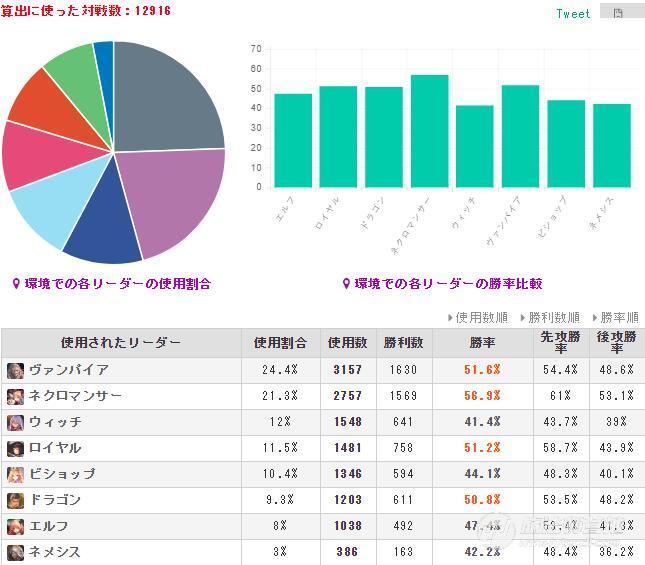Click the Necromancer leader avatar icon

point(15,396)
